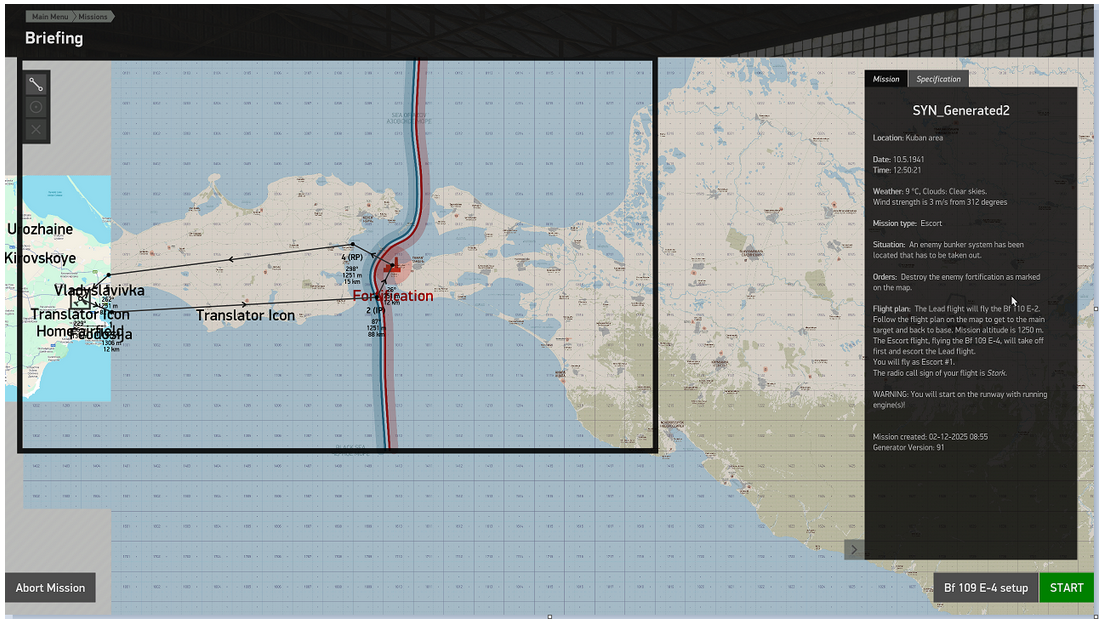
Task: Open the Bf 109 E-4 setup
Action: tap(985, 588)
